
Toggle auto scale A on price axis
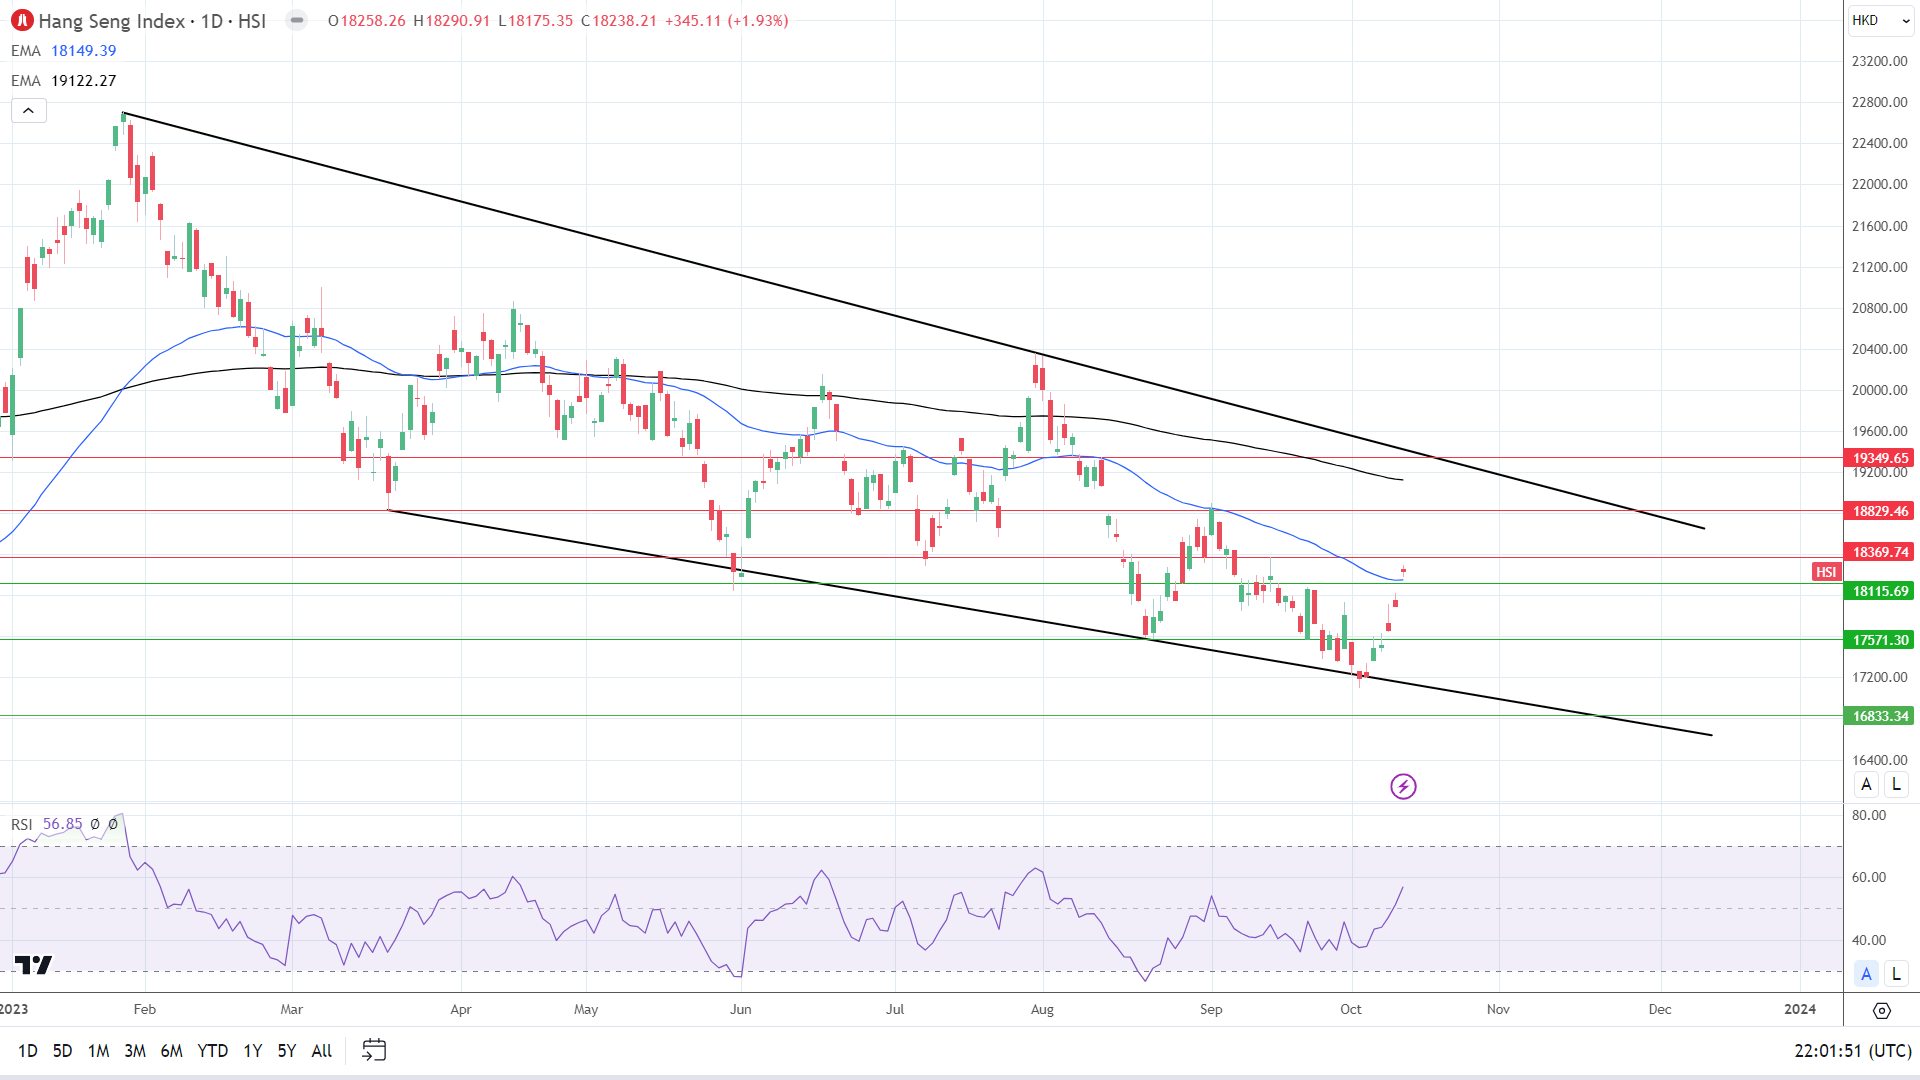(x=1866, y=785)
